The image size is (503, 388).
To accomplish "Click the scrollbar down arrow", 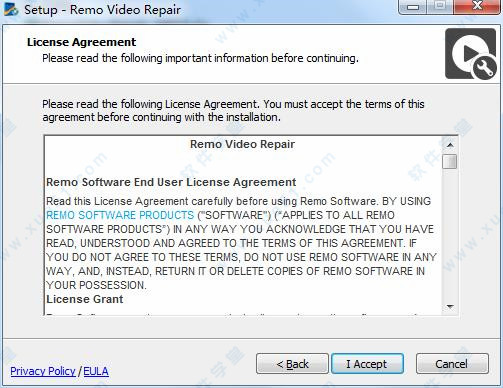I will (450, 306).
